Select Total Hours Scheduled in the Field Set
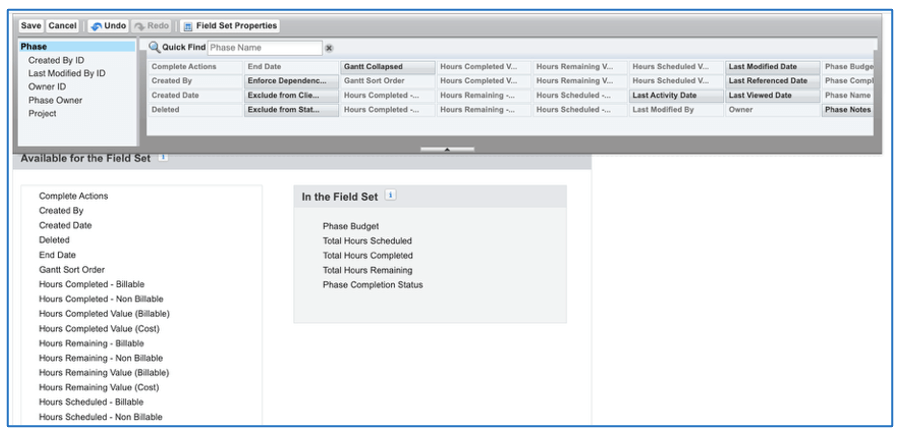 point(367,241)
